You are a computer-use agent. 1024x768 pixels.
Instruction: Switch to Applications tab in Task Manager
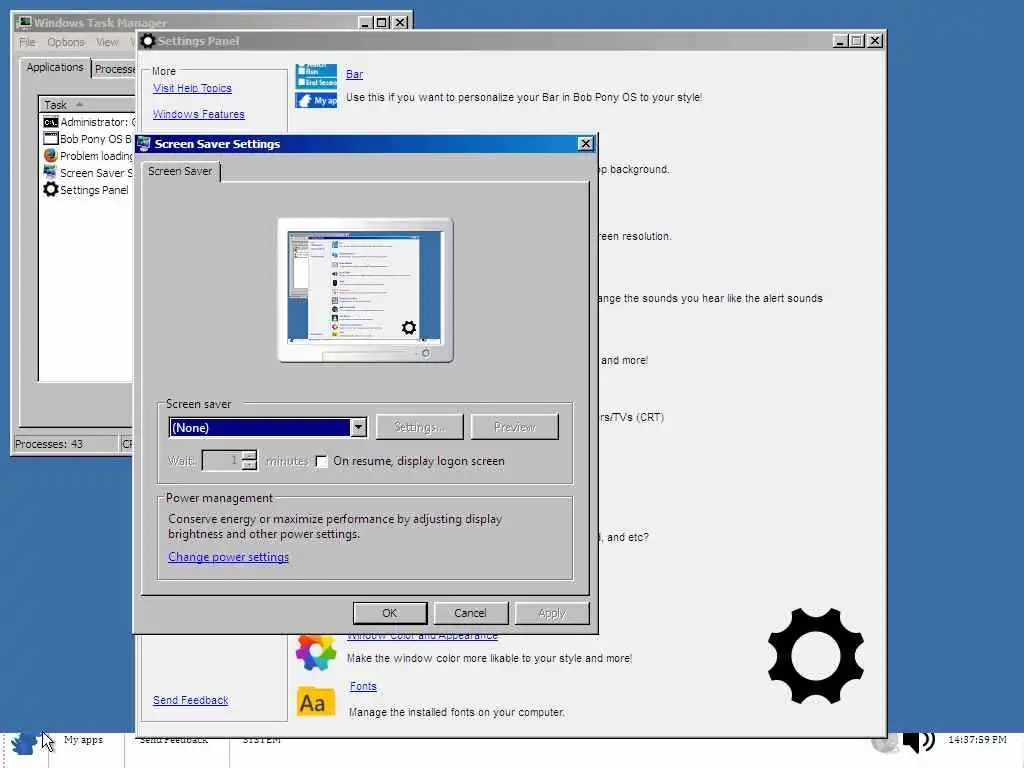click(x=55, y=67)
